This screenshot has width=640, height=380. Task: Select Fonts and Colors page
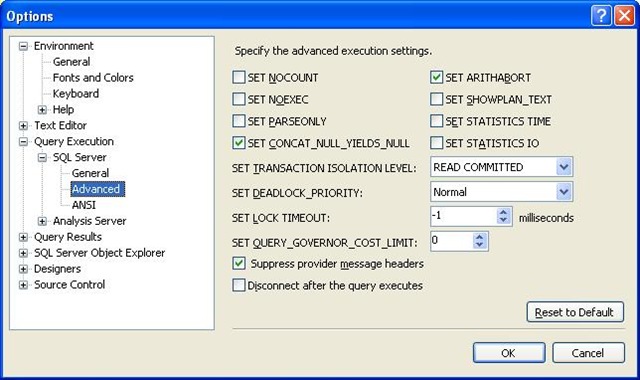93,78
